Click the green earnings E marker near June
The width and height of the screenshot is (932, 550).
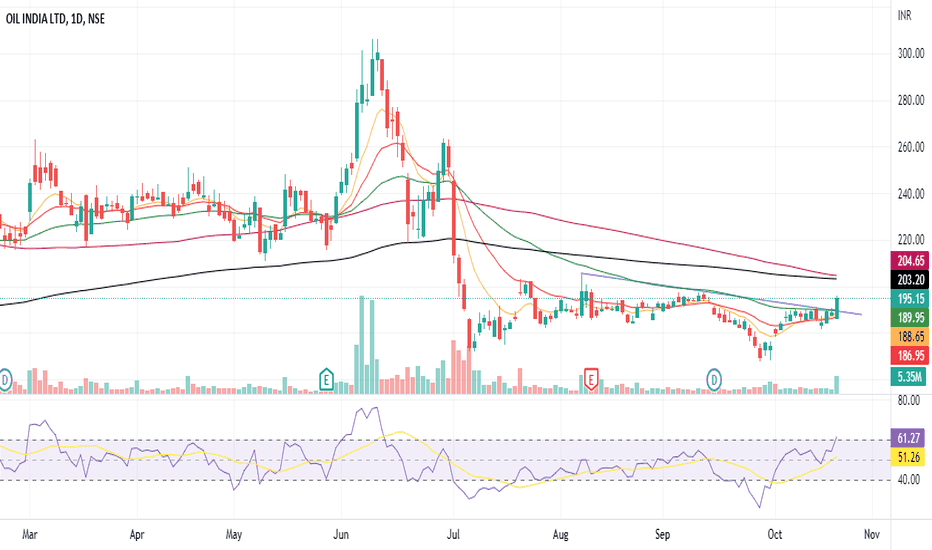click(326, 379)
